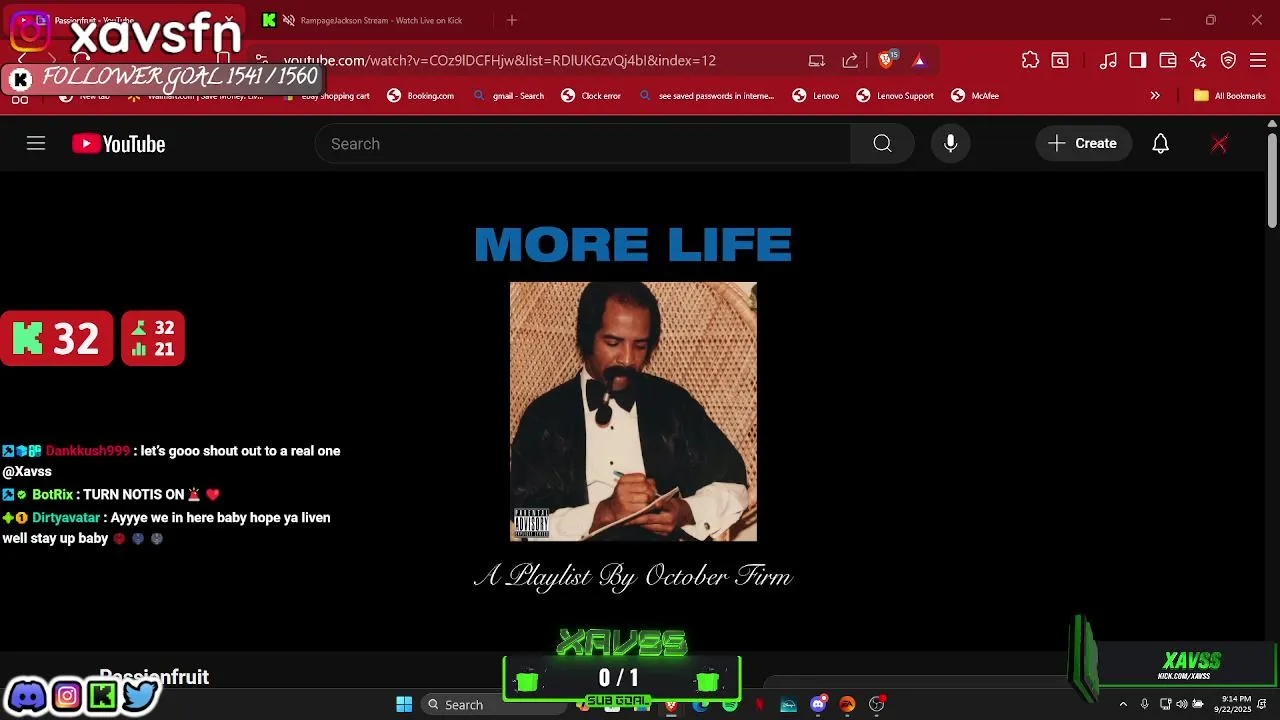Open Spotify from the taskbar
This screenshot has width=1280, height=720.
click(x=730, y=705)
